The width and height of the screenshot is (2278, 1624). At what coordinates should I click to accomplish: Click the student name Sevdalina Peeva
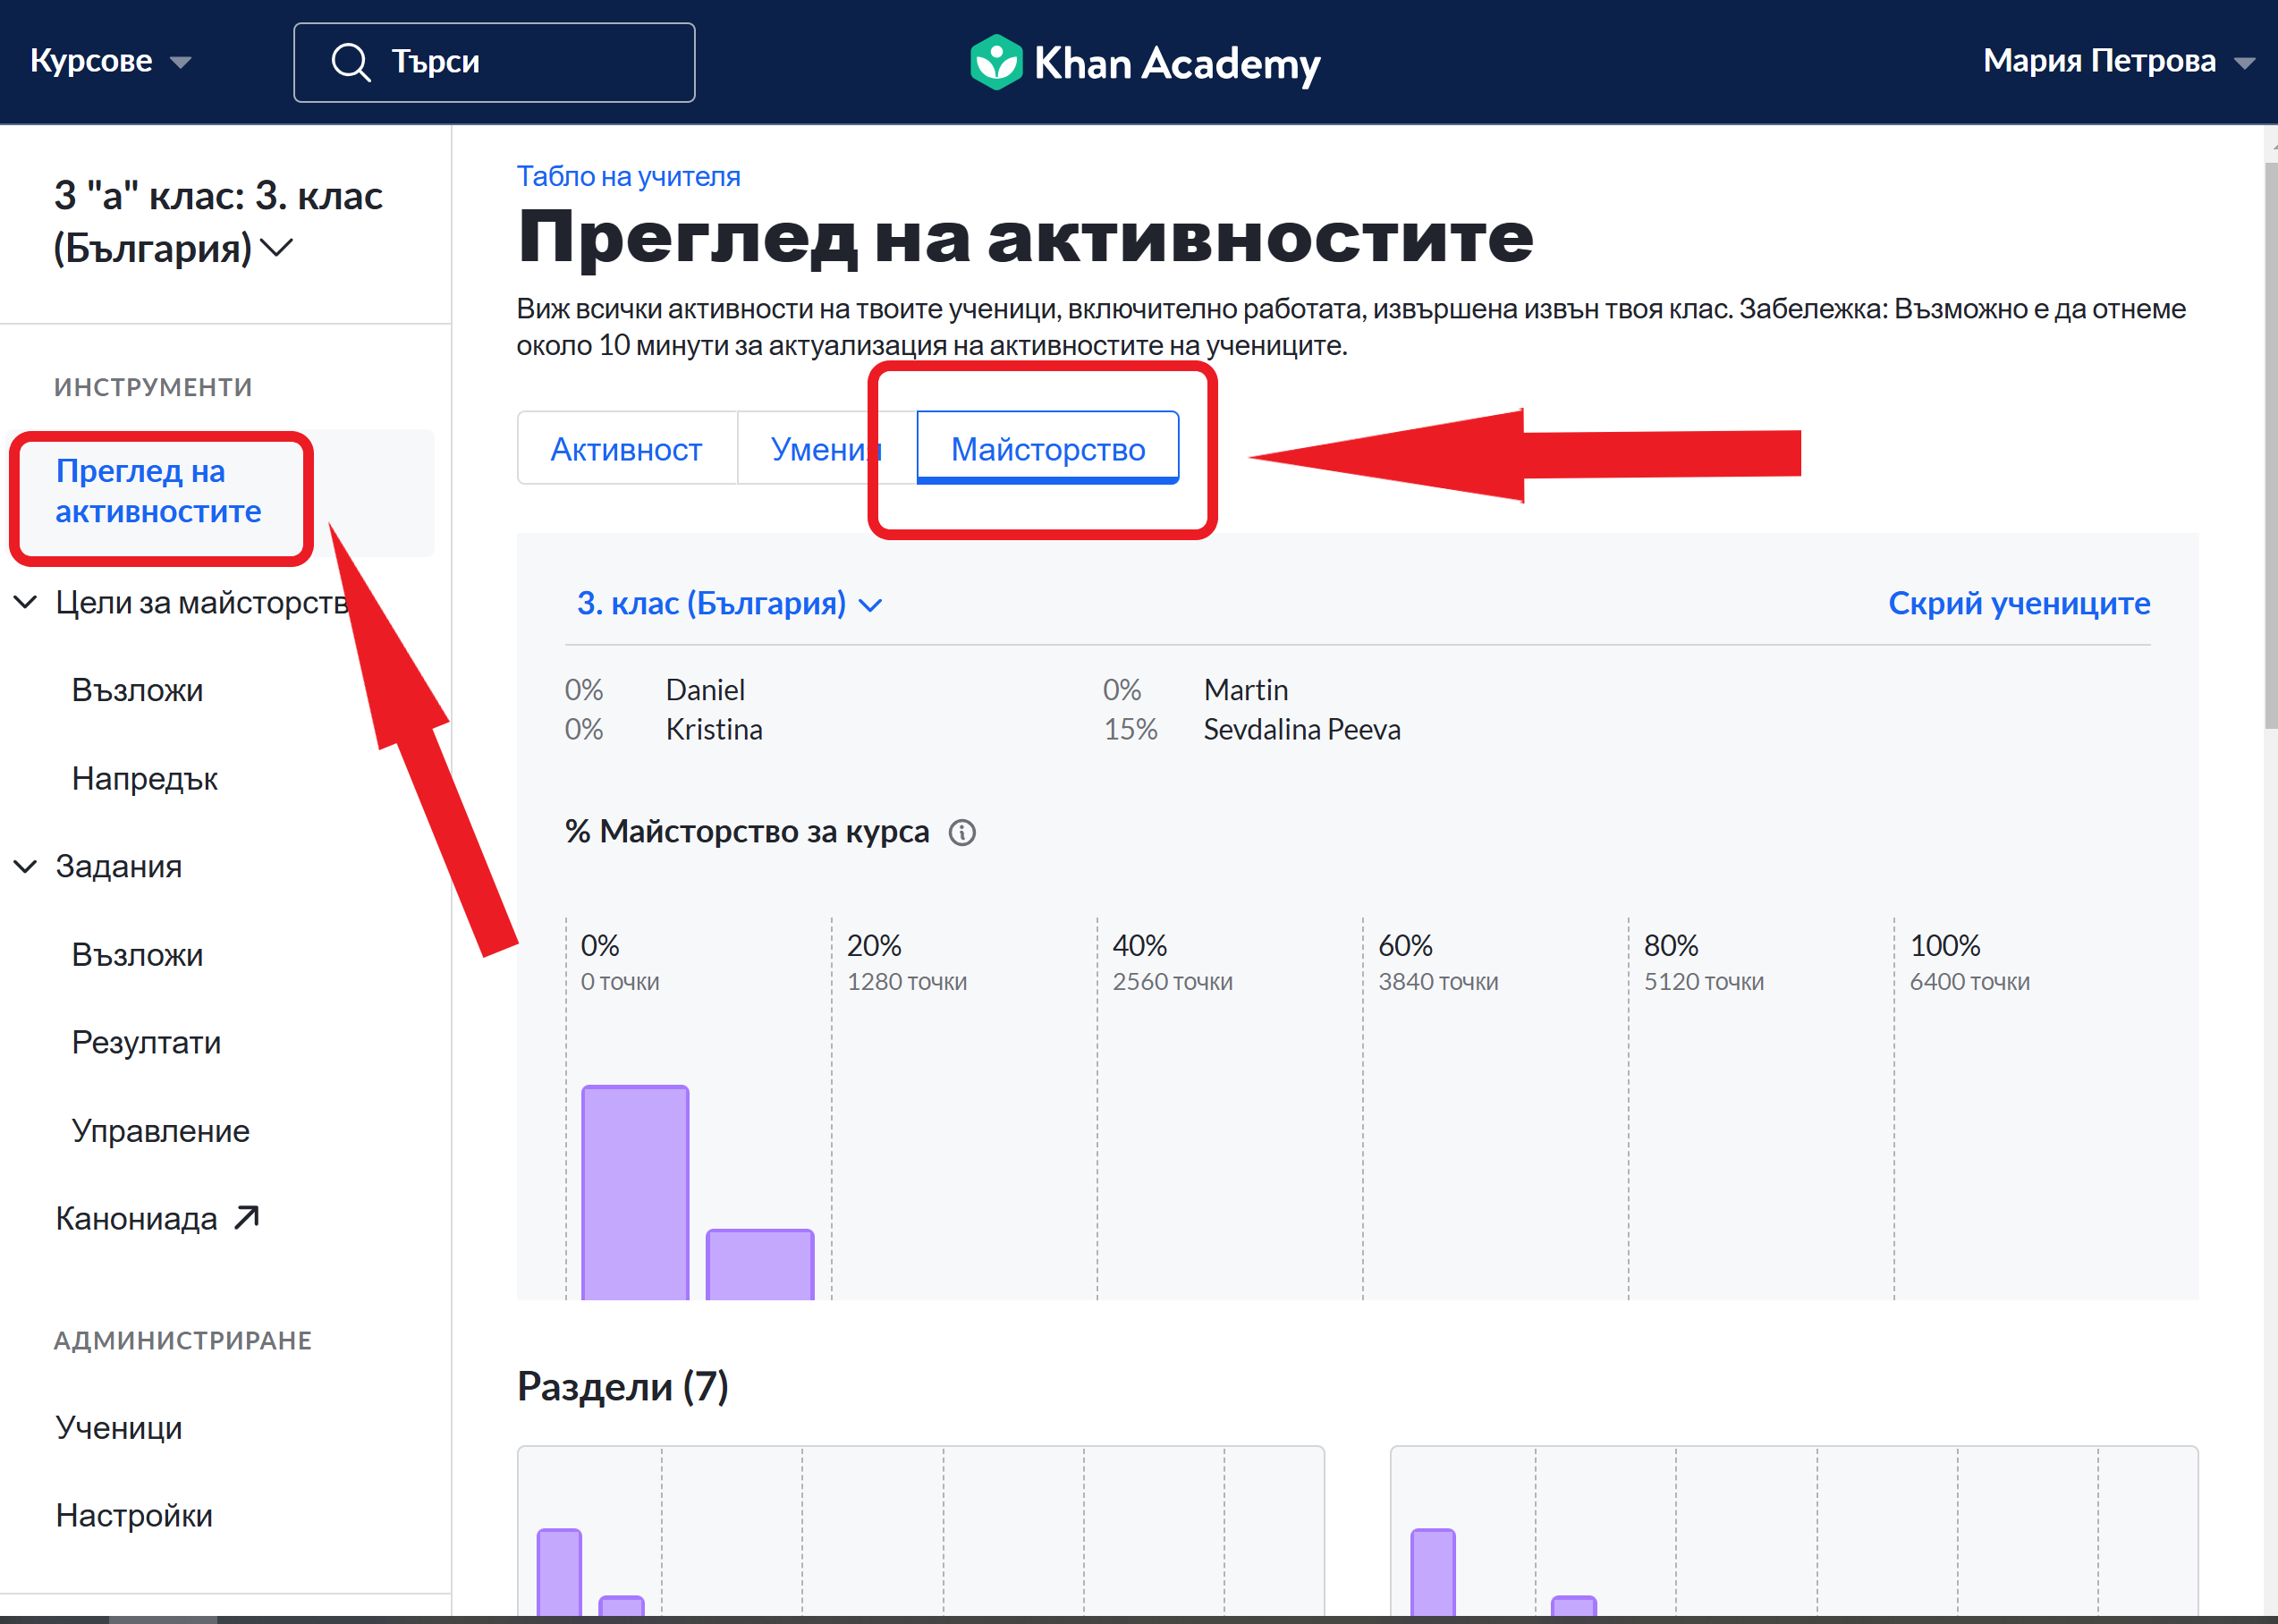pos(1302,729)
